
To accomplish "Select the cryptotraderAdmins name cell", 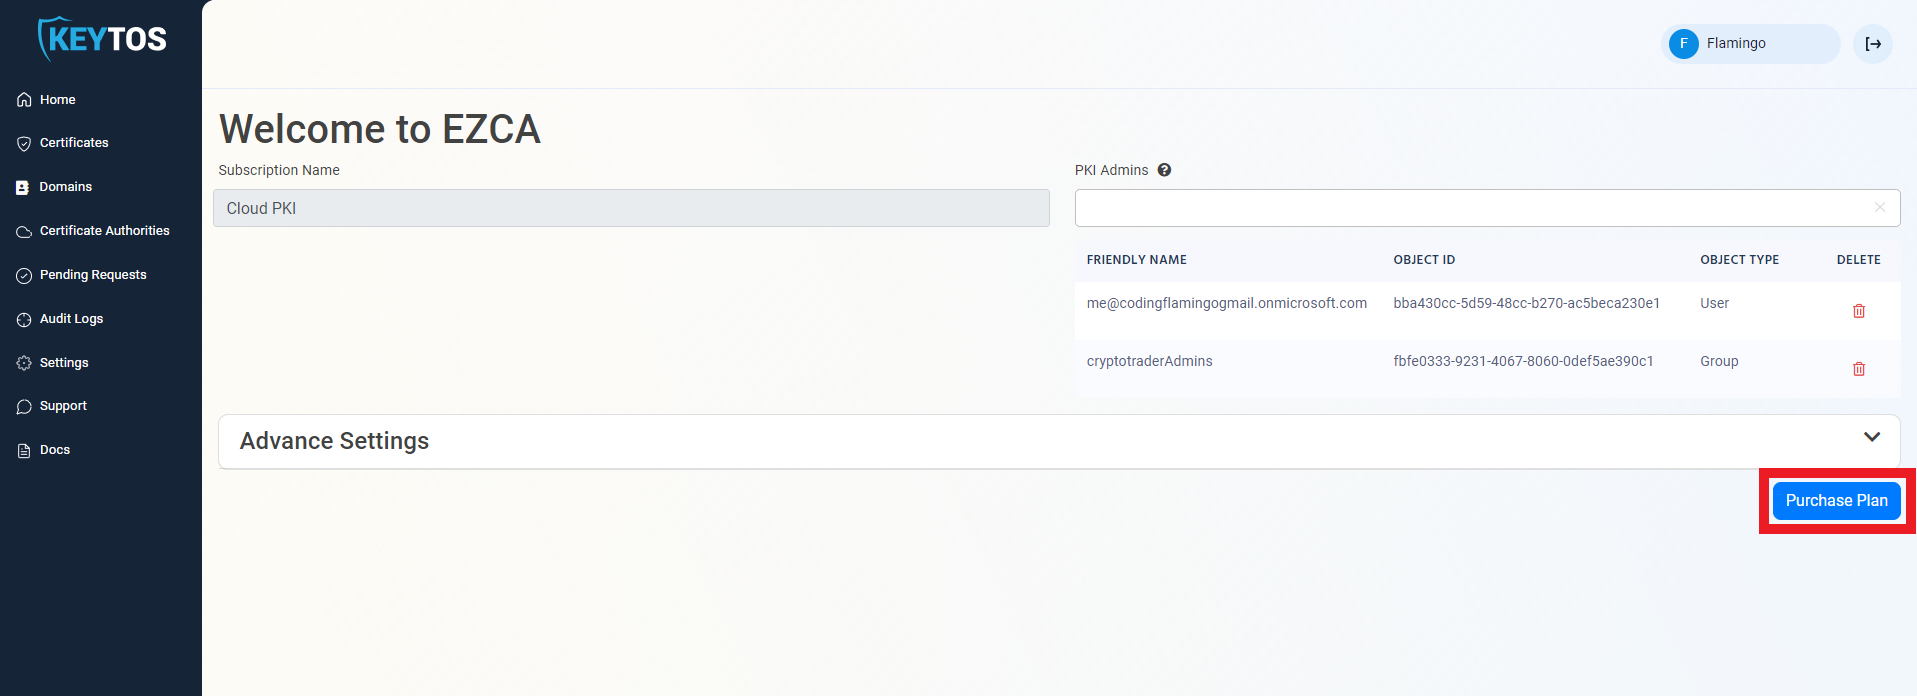I will pos(1149,361).
